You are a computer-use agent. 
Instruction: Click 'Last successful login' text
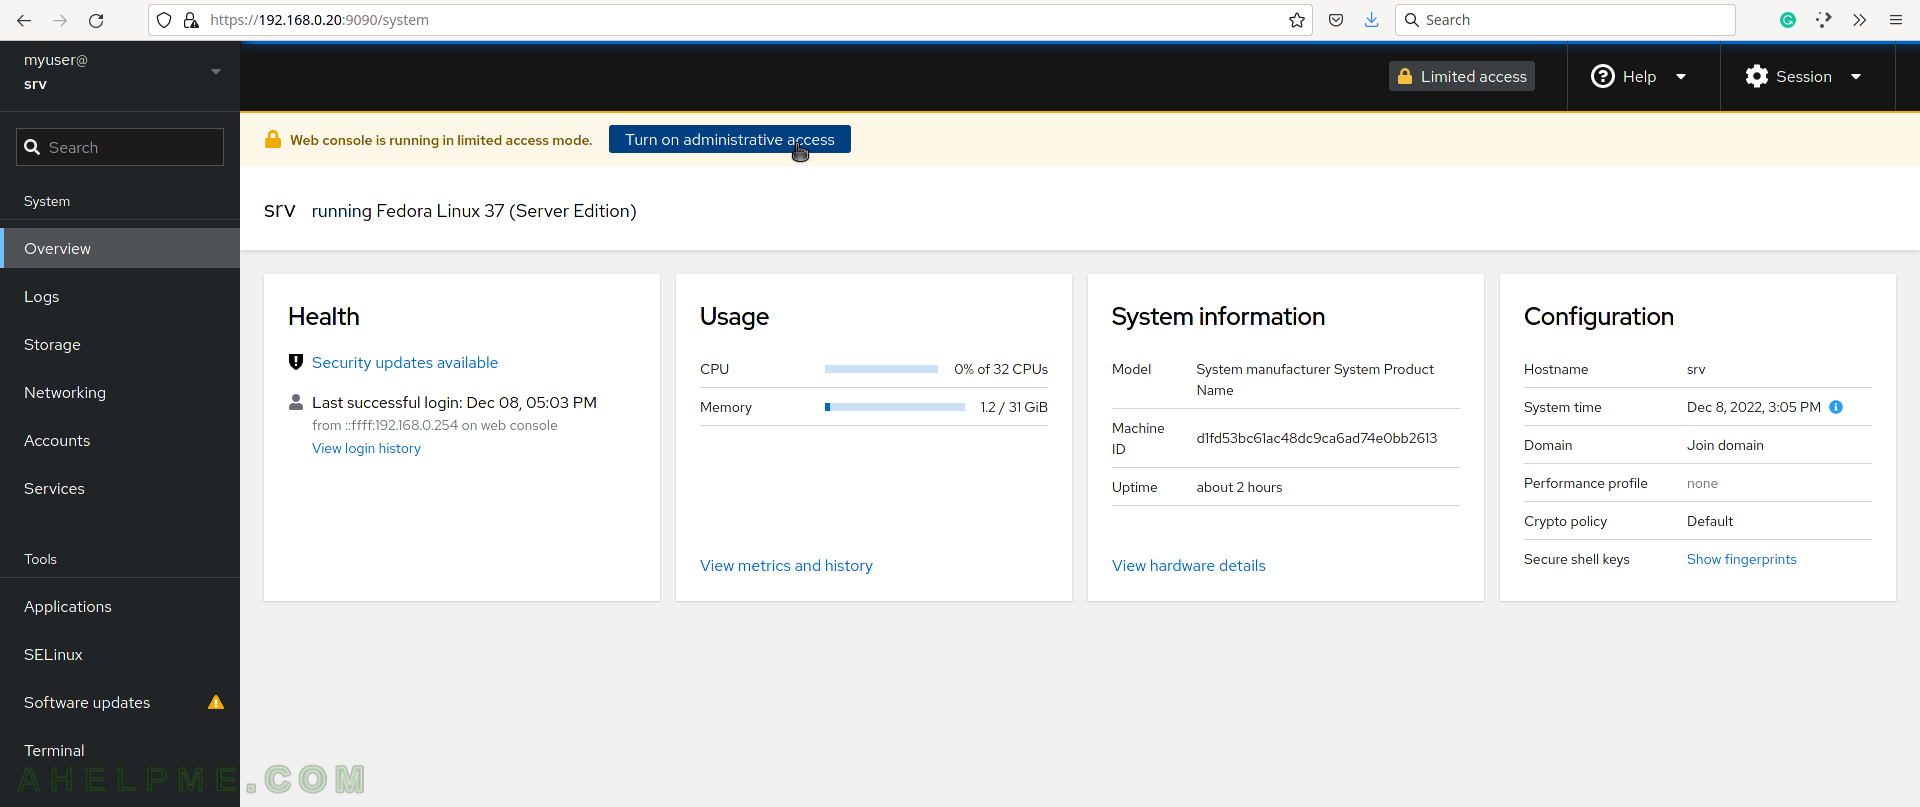tap(454, 402)
